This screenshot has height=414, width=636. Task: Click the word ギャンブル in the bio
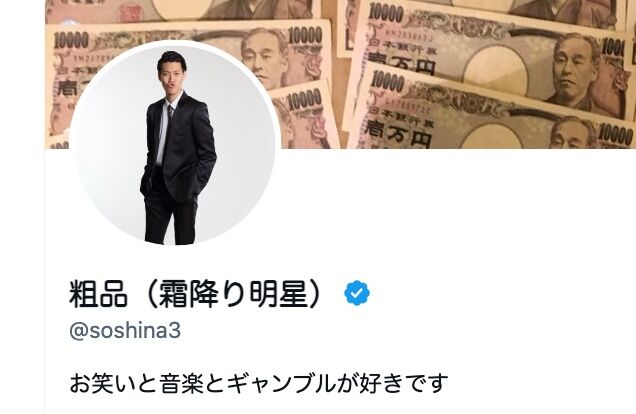click(281, 383)
